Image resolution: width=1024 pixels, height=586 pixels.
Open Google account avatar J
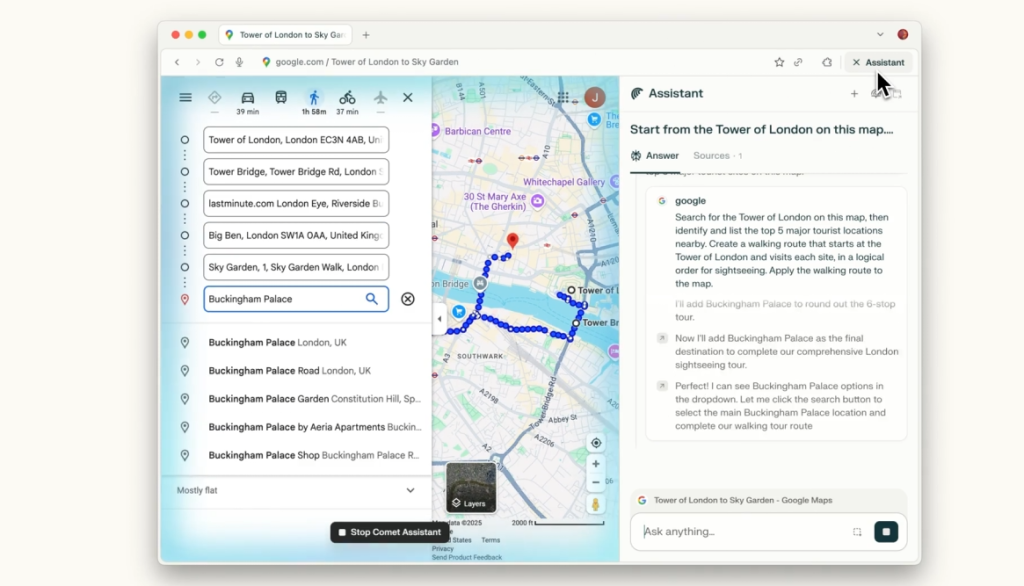(594, 97)
